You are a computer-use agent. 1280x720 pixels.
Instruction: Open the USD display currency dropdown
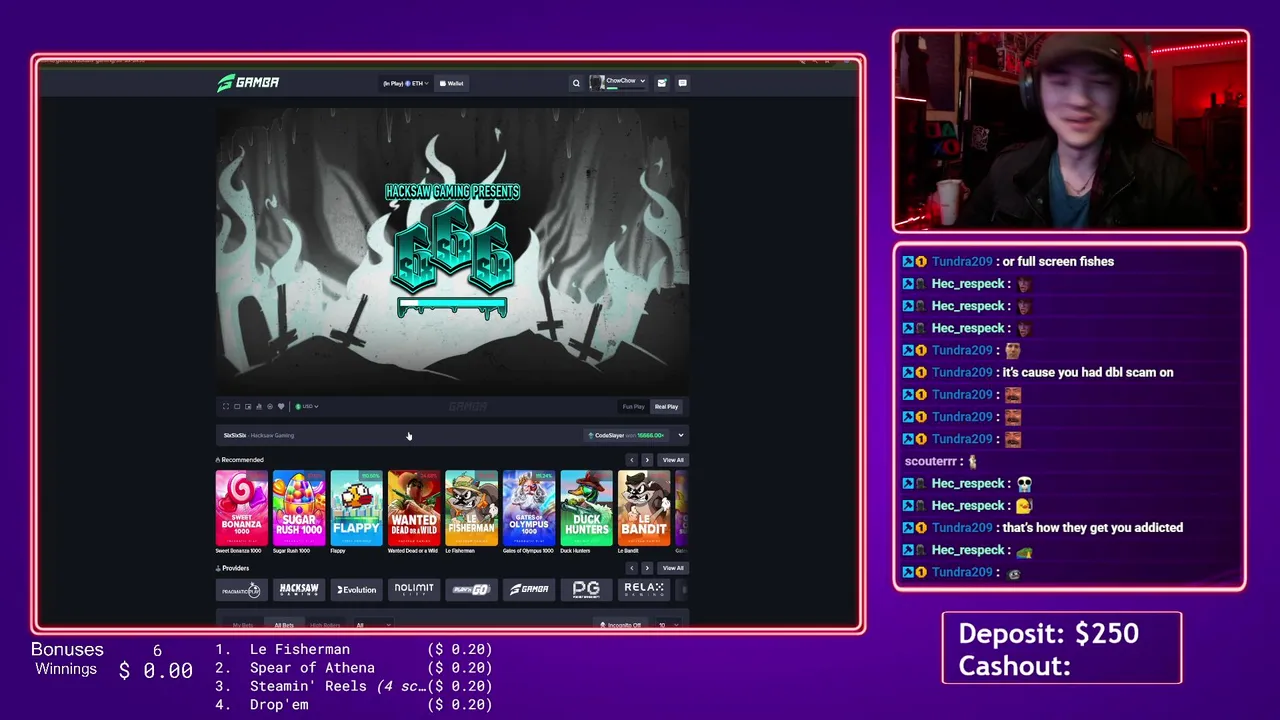pyautogui.click(x=306, y=407)
